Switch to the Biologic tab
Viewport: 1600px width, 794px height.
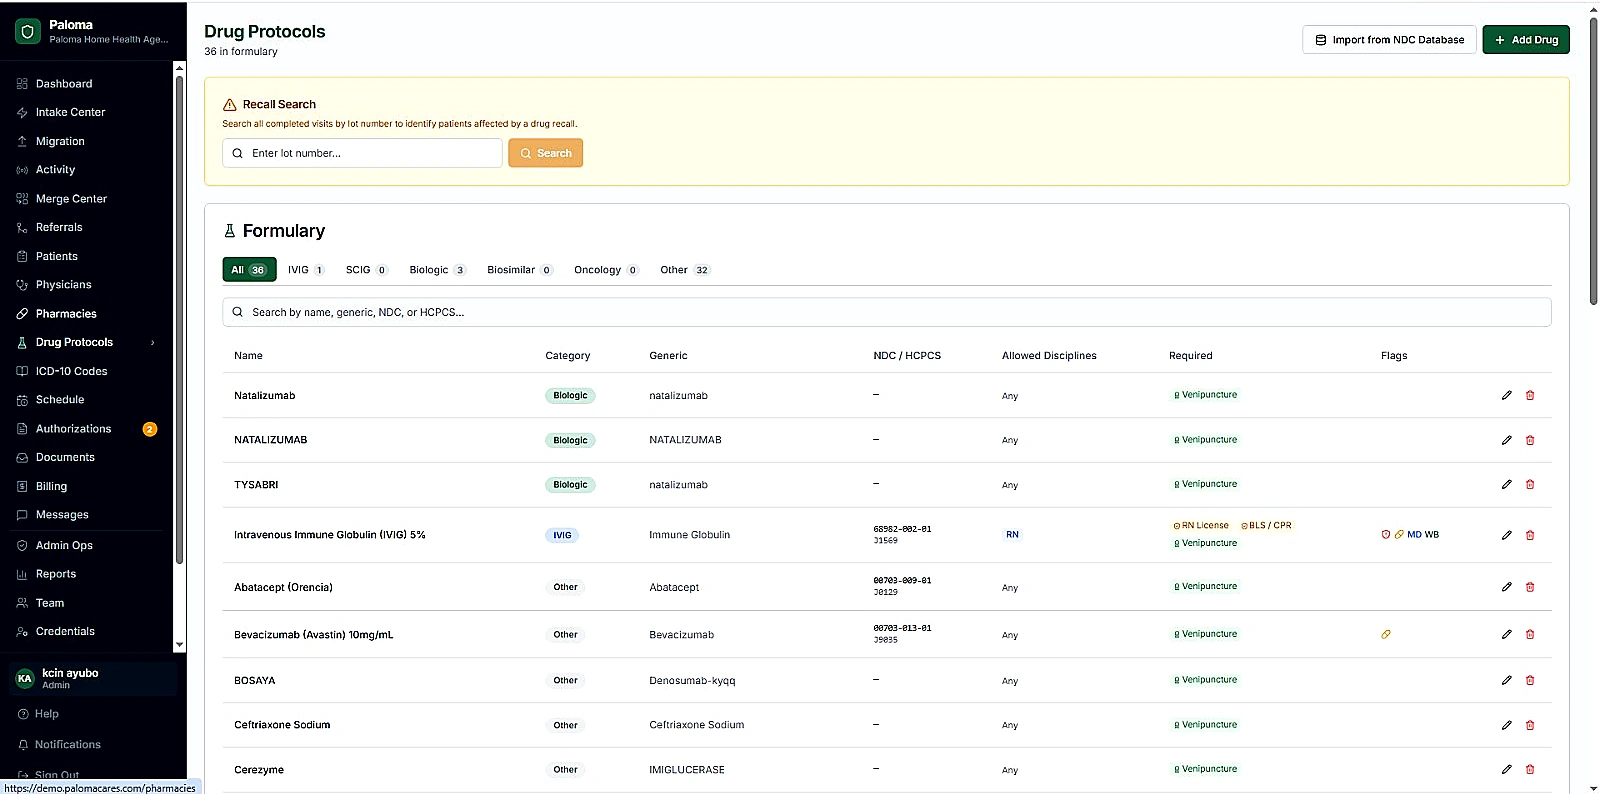pos(438,270)
